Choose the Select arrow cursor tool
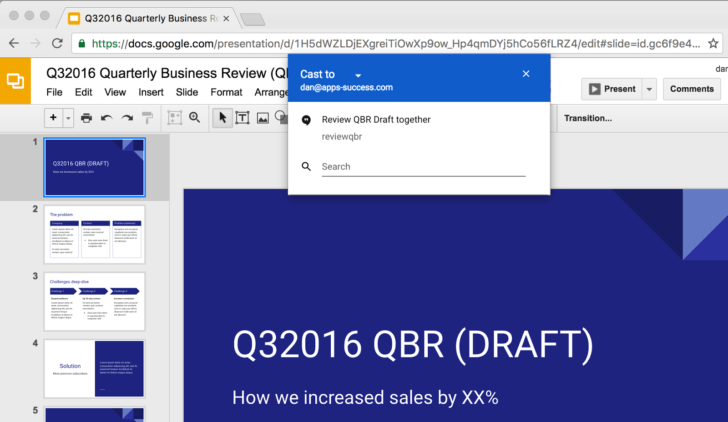Screen dimensions: 728x422 223,118
